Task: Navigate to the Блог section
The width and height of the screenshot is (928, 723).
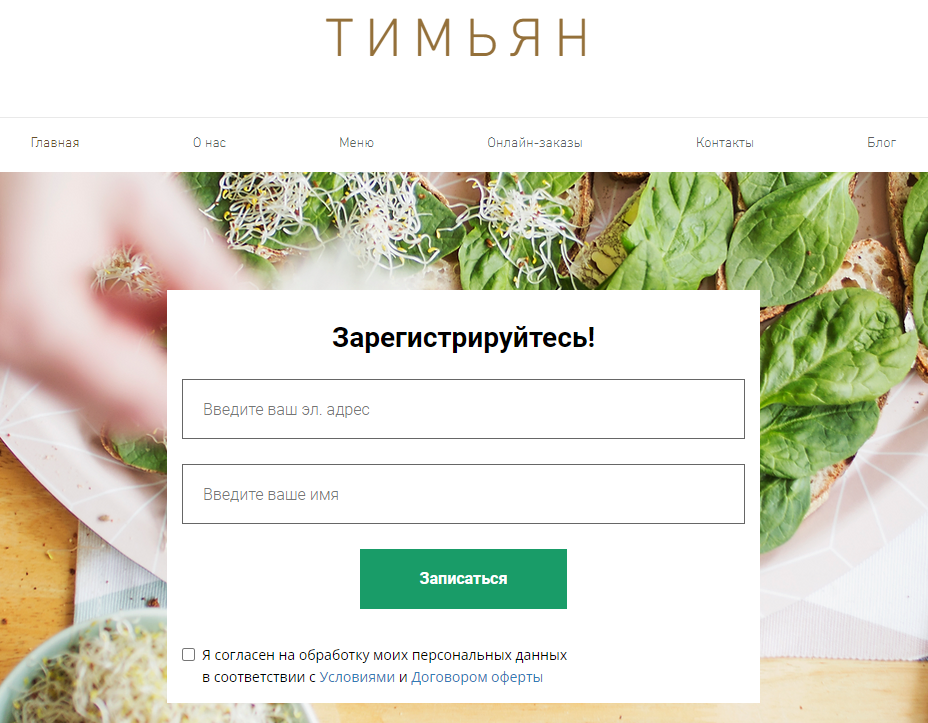Action: point(881,143)
